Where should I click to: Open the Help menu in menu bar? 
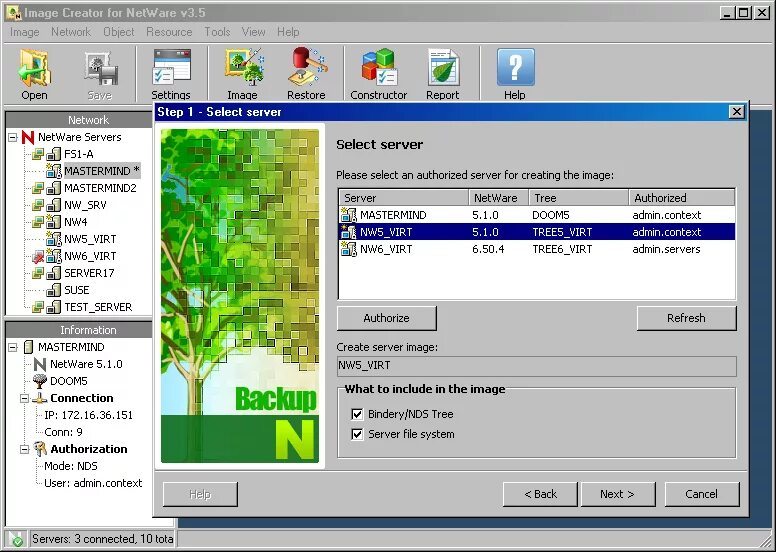coord(288,32)
